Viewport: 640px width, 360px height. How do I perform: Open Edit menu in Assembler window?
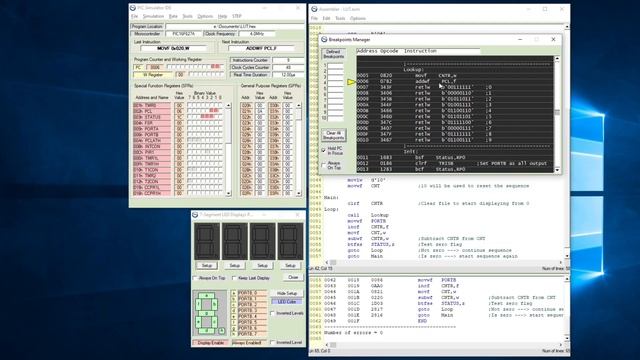[x=326, y=18]
